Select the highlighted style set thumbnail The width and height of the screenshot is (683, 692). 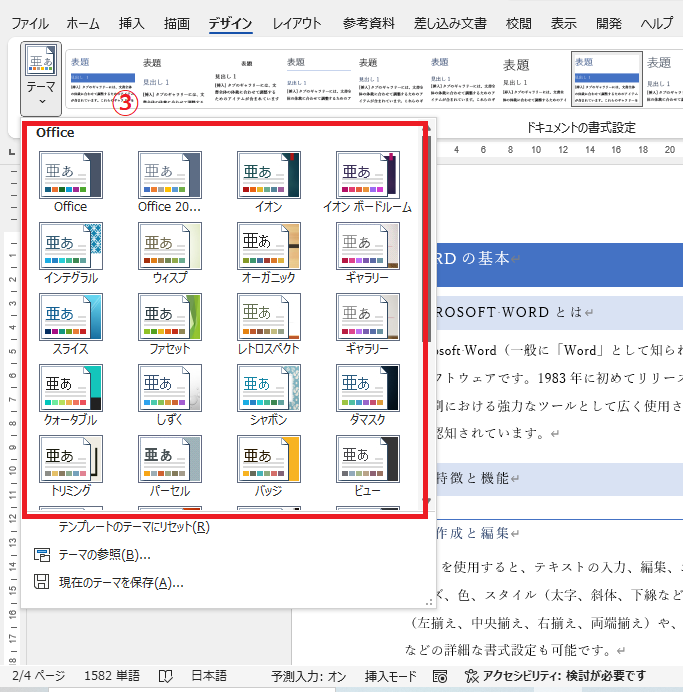607,79
